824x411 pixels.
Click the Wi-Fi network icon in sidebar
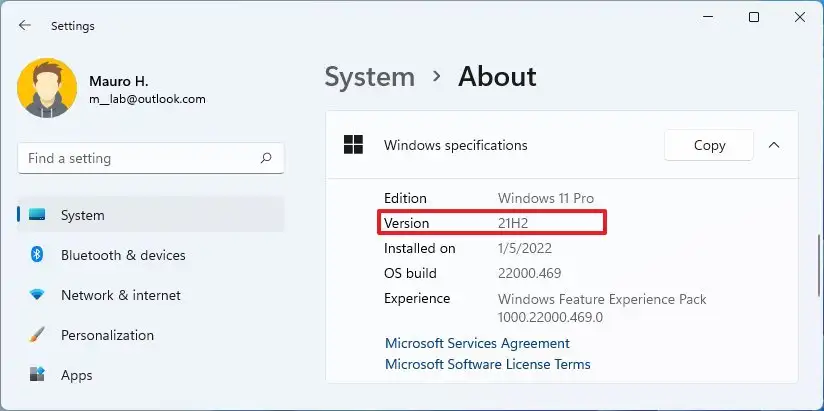pyautogui.click(x=37, y=295)
